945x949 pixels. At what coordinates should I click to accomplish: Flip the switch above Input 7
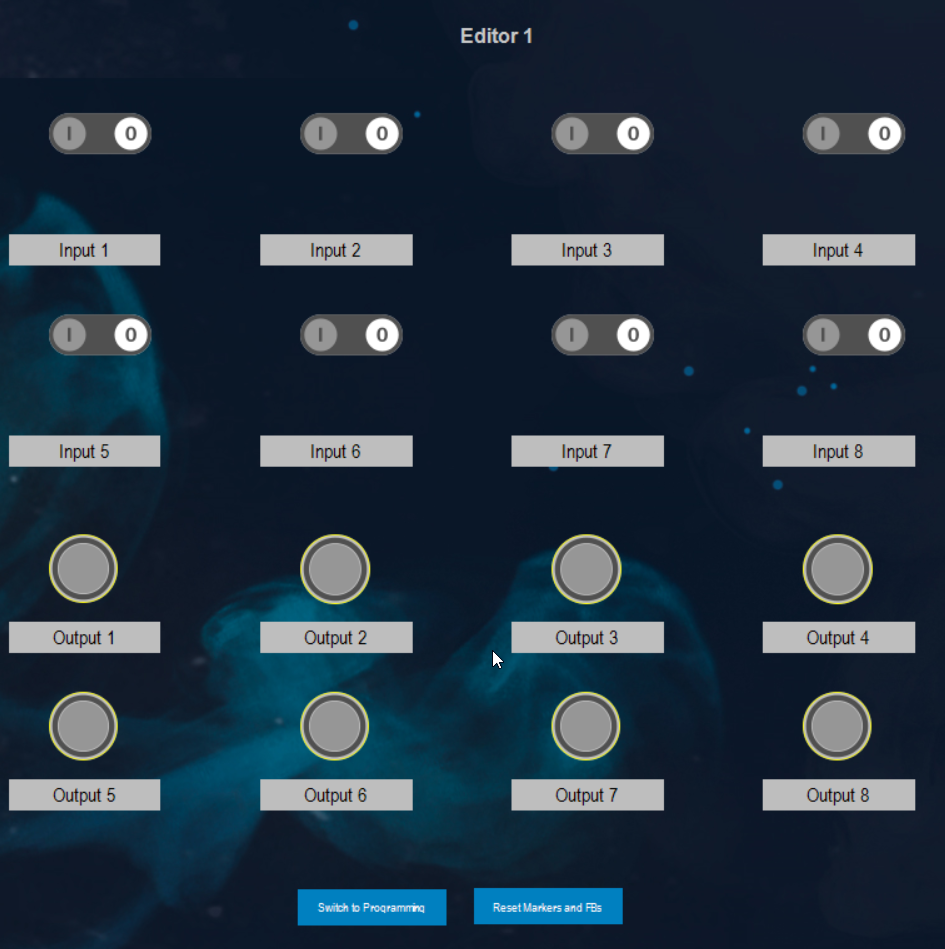pos(602,335)
